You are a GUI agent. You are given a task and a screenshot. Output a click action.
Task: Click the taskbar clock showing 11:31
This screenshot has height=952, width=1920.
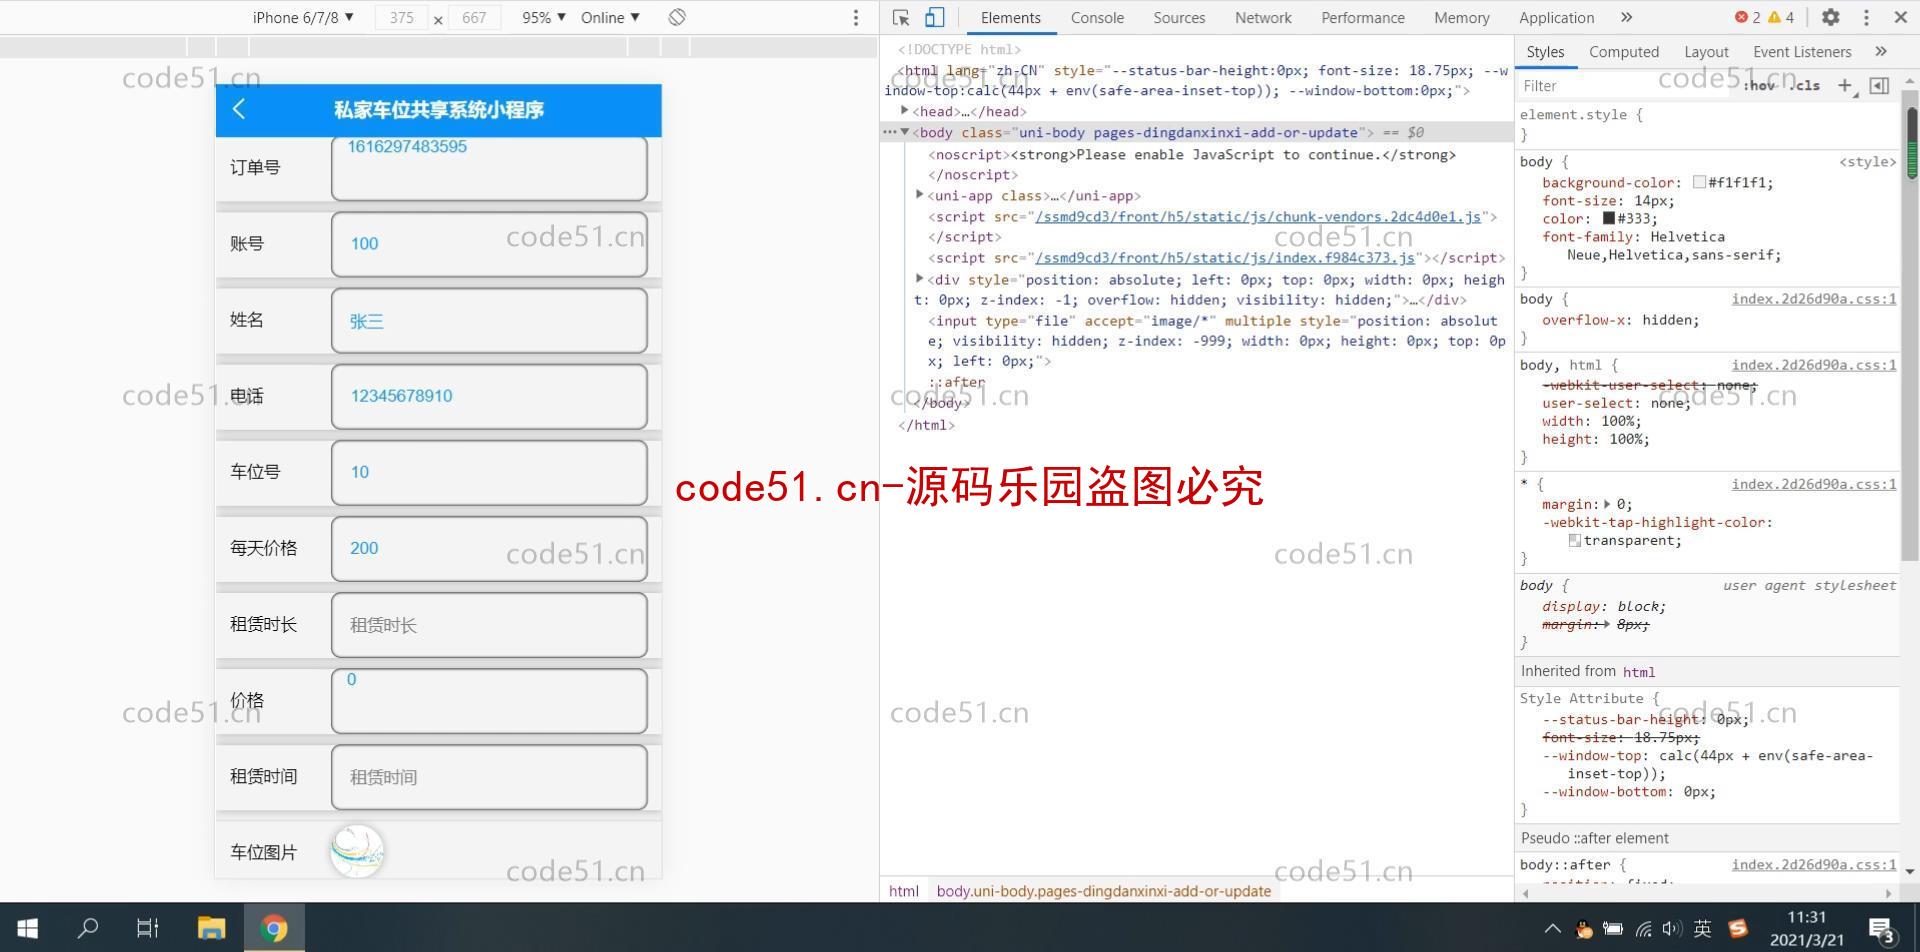[1806, 929]
